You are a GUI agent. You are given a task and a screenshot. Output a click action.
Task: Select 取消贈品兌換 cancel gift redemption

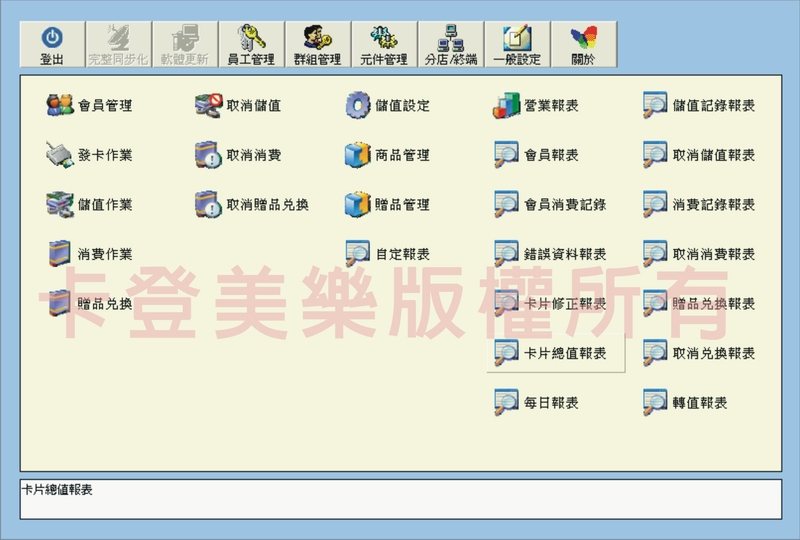click(x=252, y=205)
